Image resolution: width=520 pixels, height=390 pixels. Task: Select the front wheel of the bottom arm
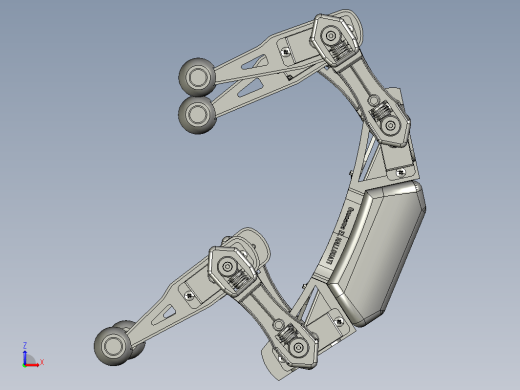coord(112,346)
